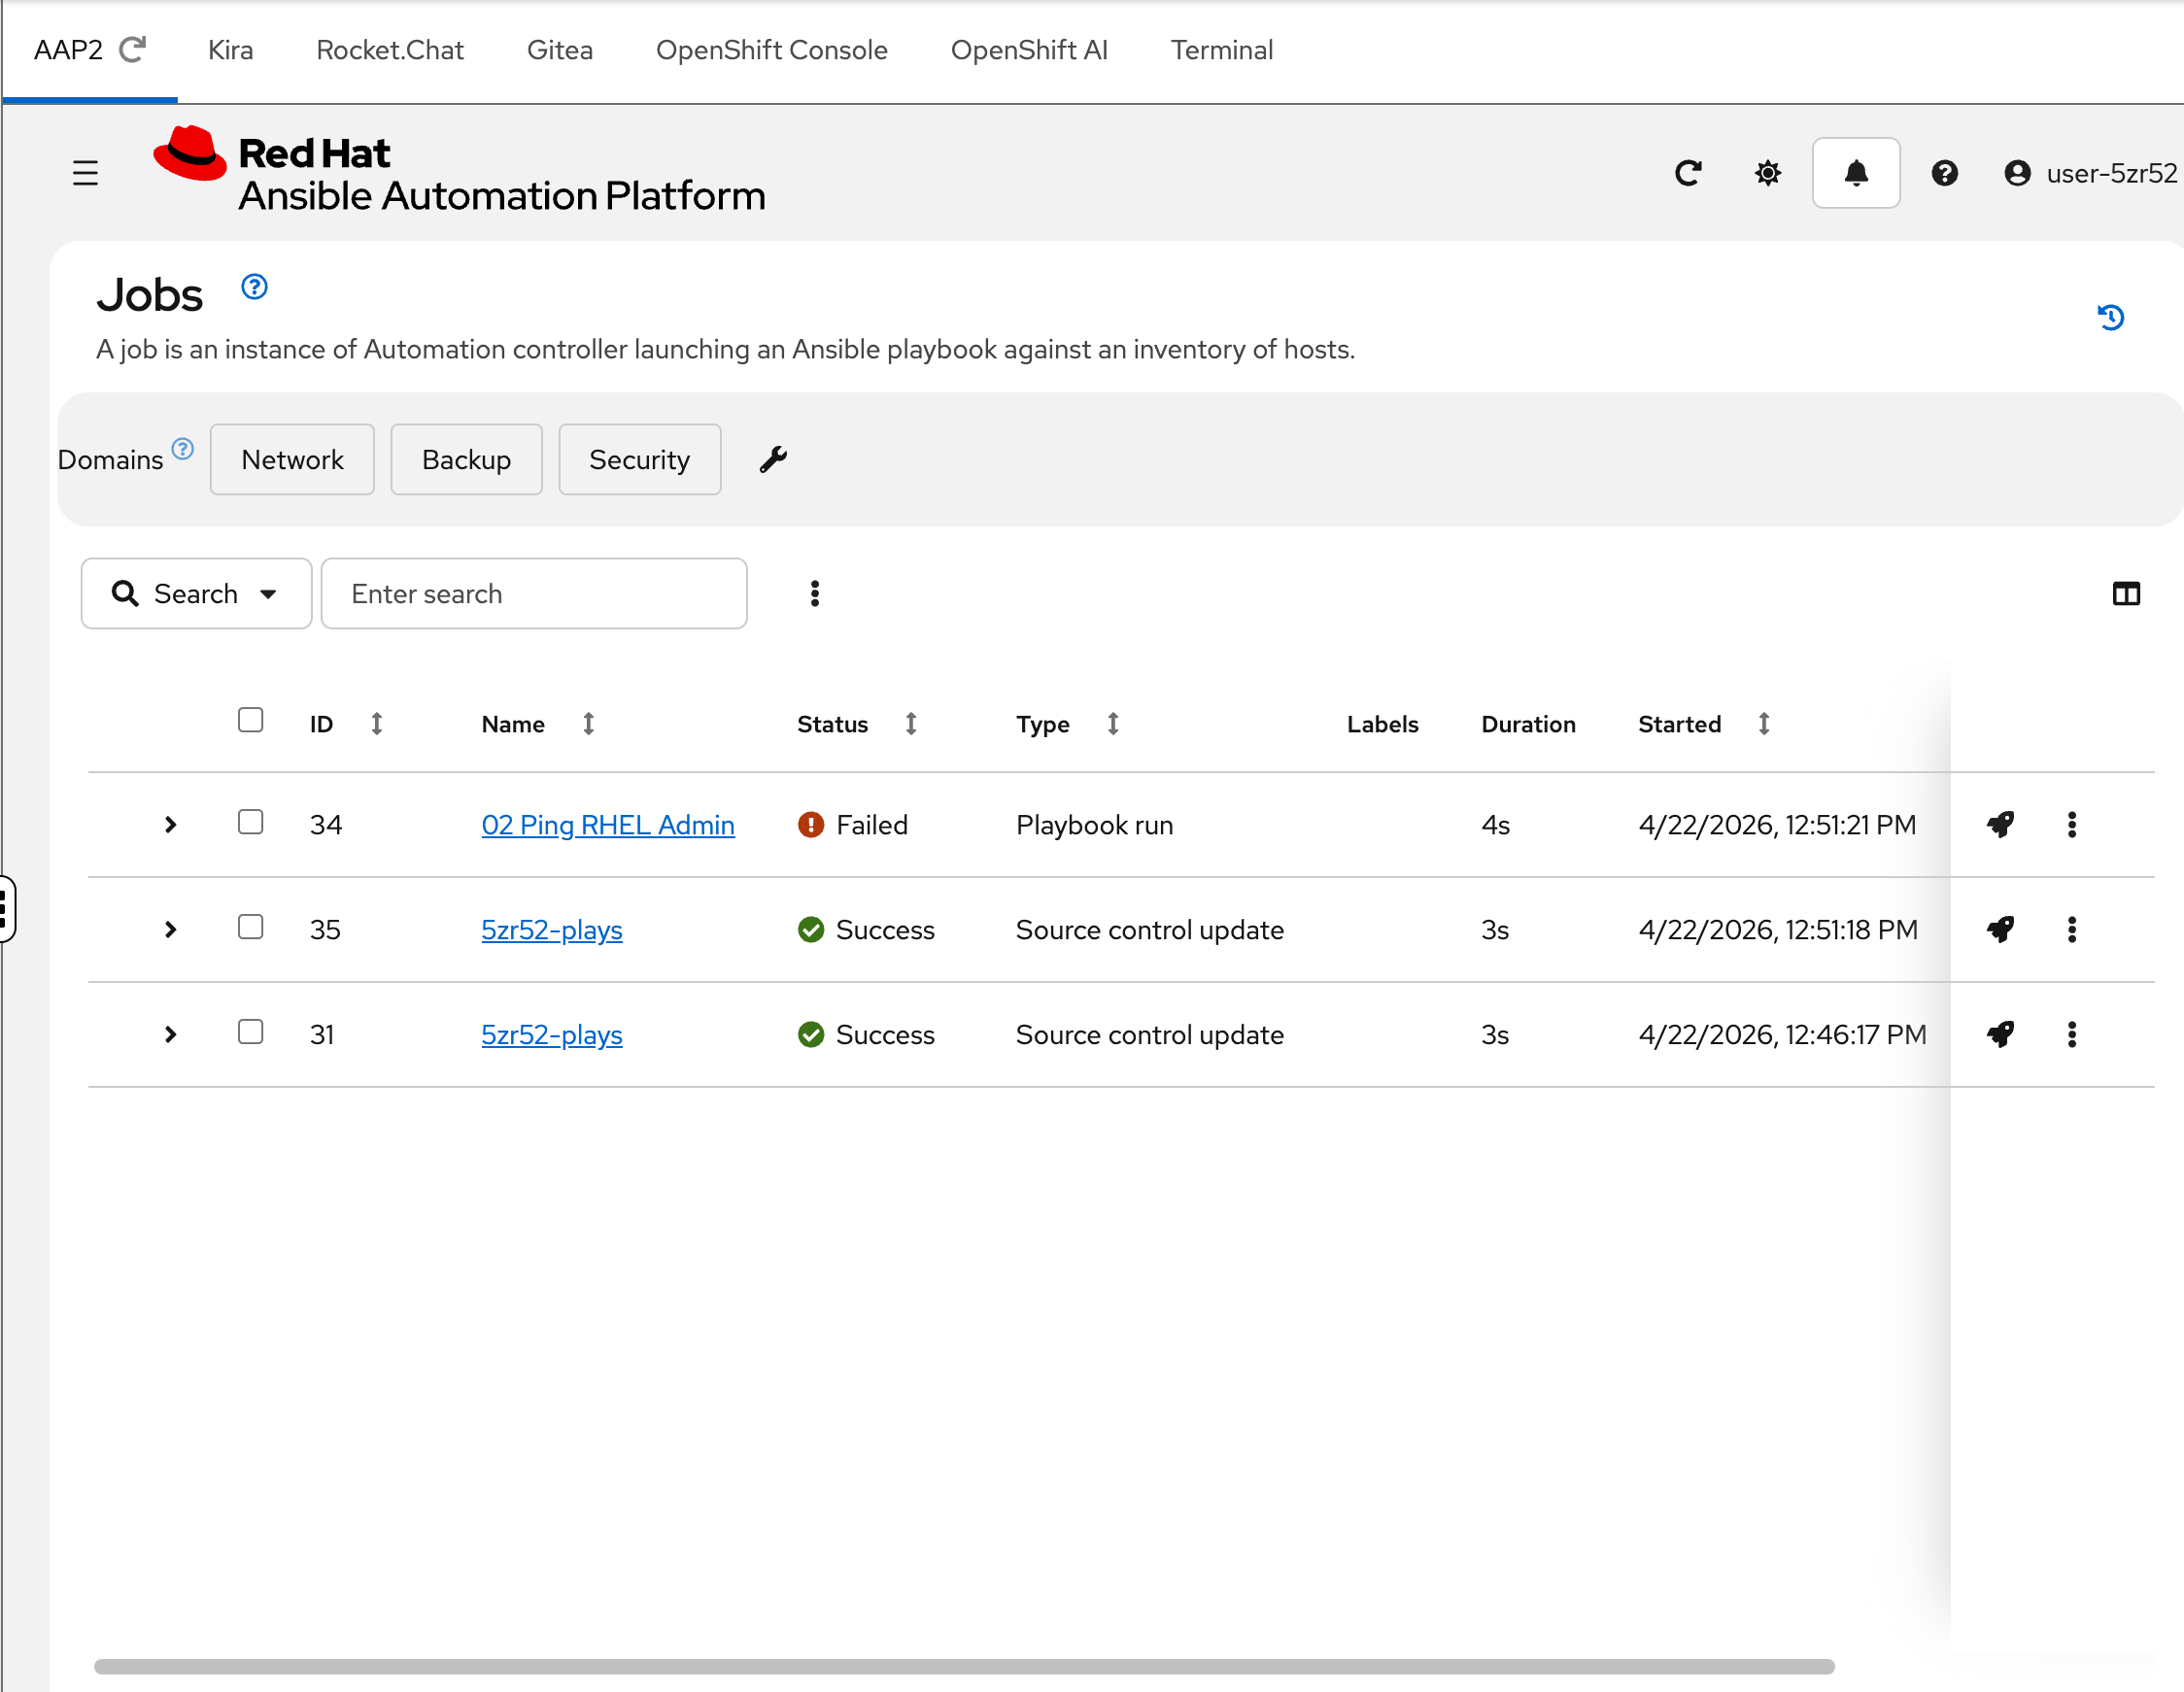Switch to the Terminal tab
The height and width of the screenshot is (1692, 2184).
coord(1222,50)
